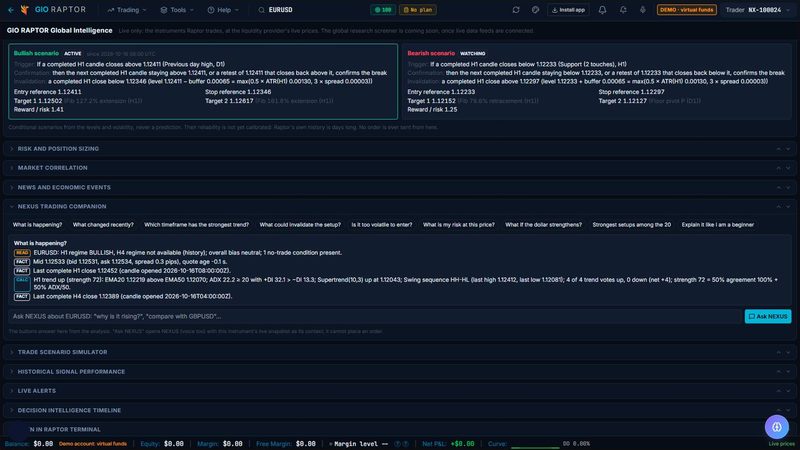This screenshot has height=450, width=800.
Task: Open the Tools menu
Action: [x=177, y=10]
